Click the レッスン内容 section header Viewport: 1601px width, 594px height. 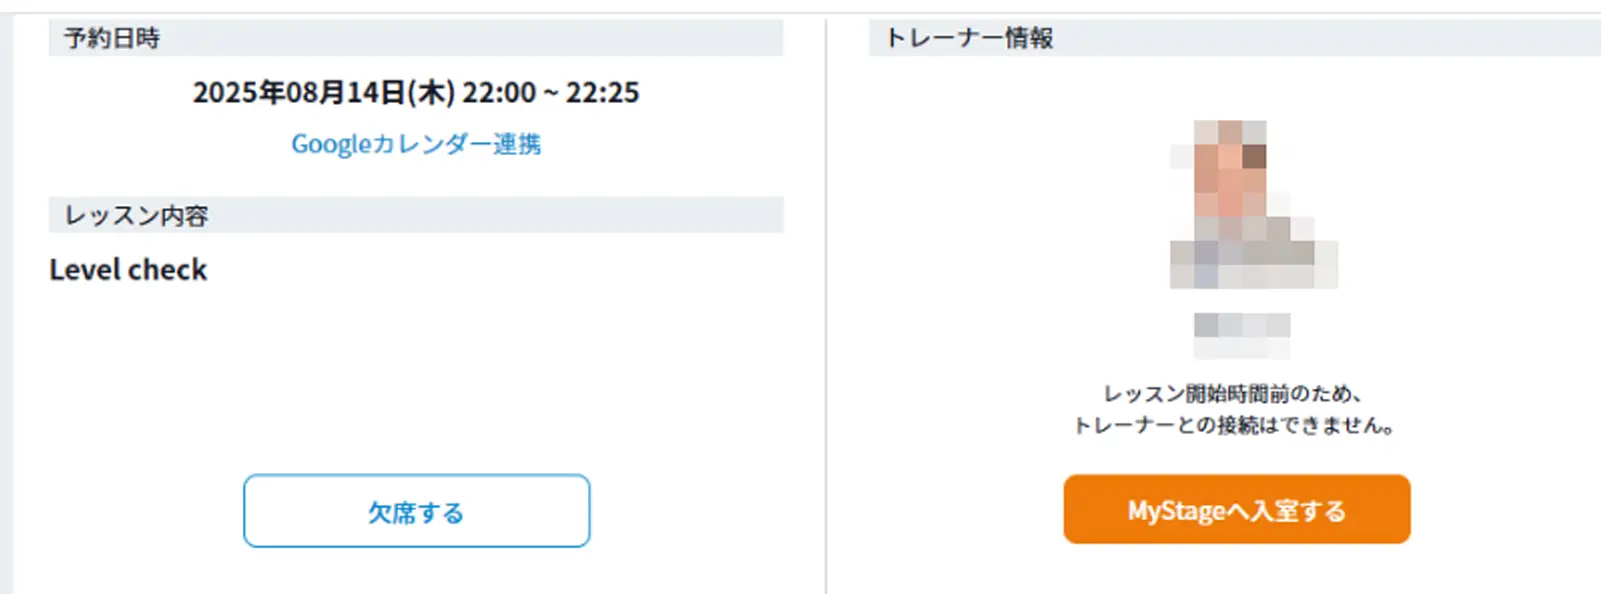click(136, 216)
